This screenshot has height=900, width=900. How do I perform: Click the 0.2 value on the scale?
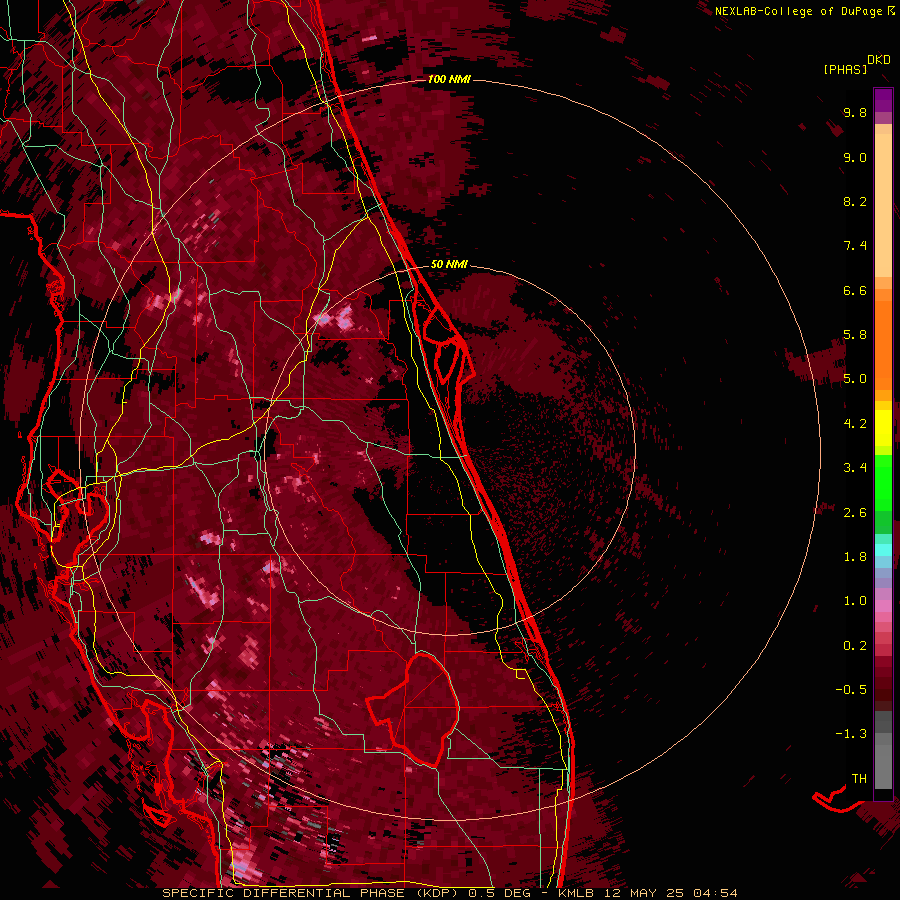pyautogui.click(x=855, y=646)
